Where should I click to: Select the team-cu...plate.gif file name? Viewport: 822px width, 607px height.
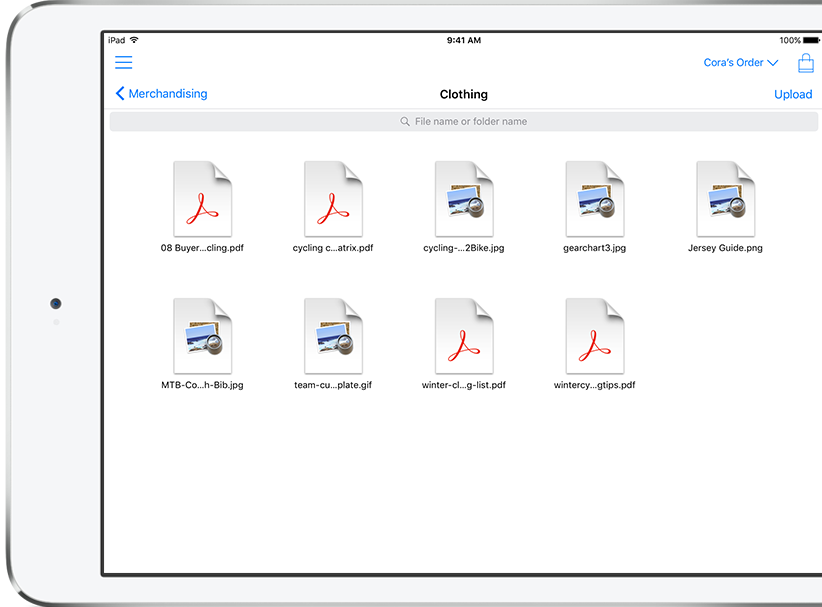(333, 385)
